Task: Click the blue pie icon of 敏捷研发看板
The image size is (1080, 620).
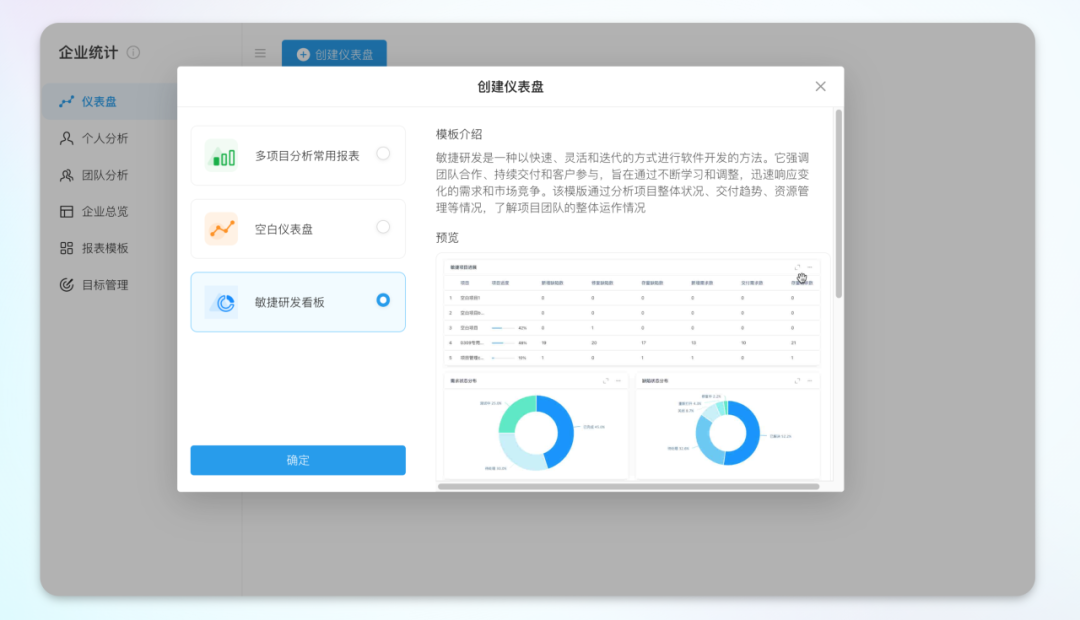Action: pyautogui.click(x=221, y=302)
